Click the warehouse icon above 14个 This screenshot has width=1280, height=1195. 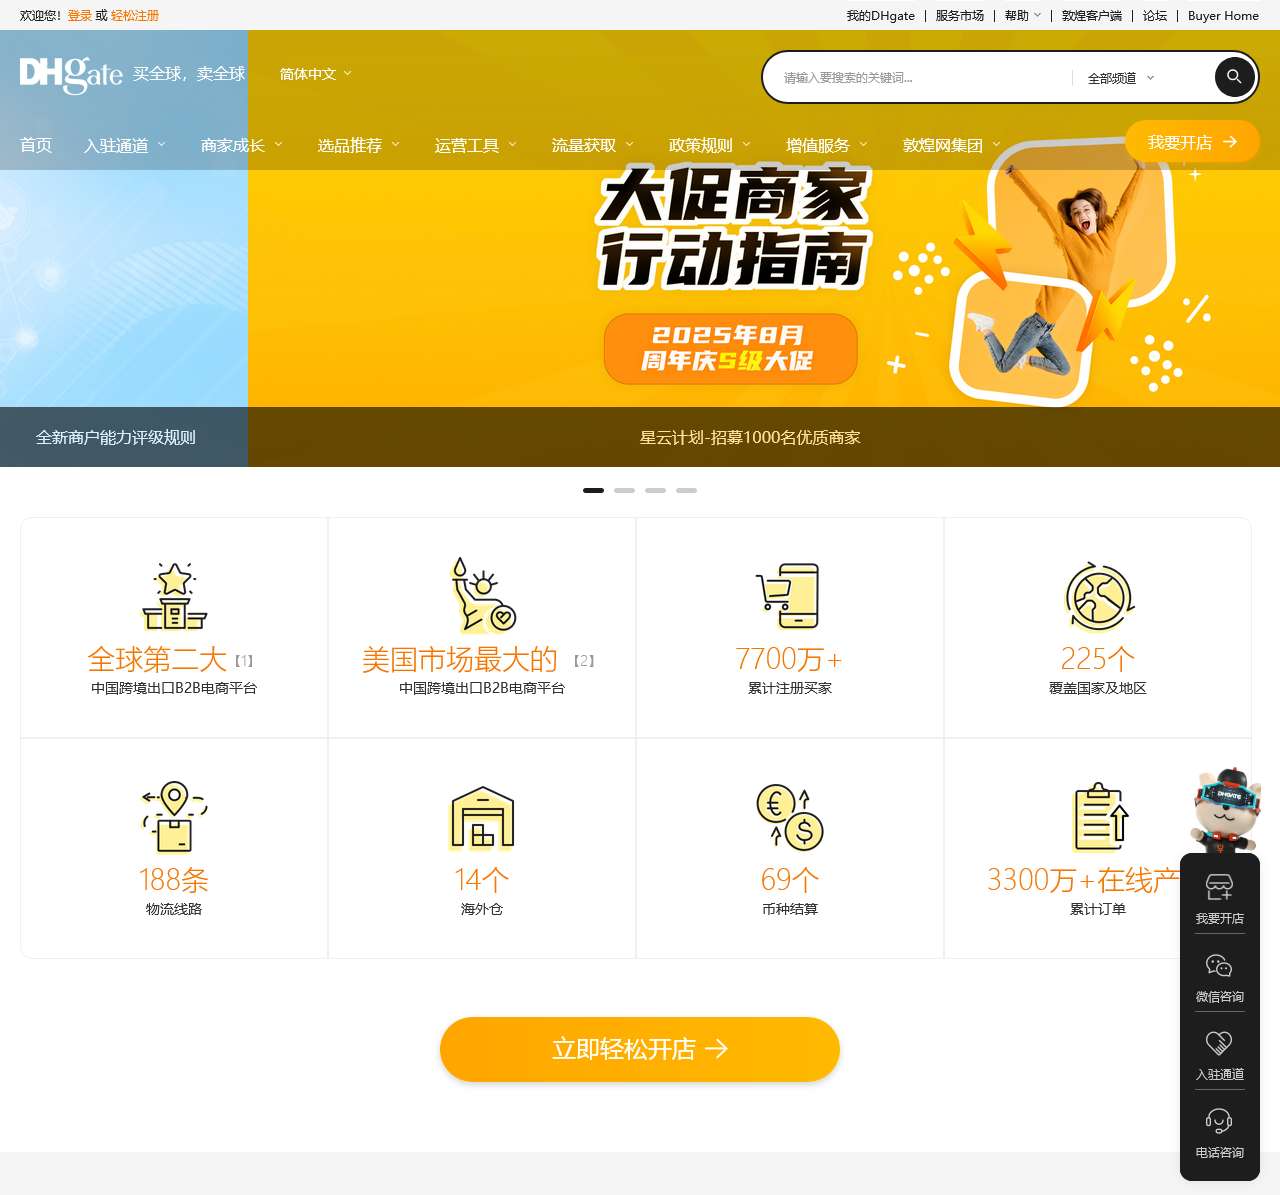click(482, 818)
